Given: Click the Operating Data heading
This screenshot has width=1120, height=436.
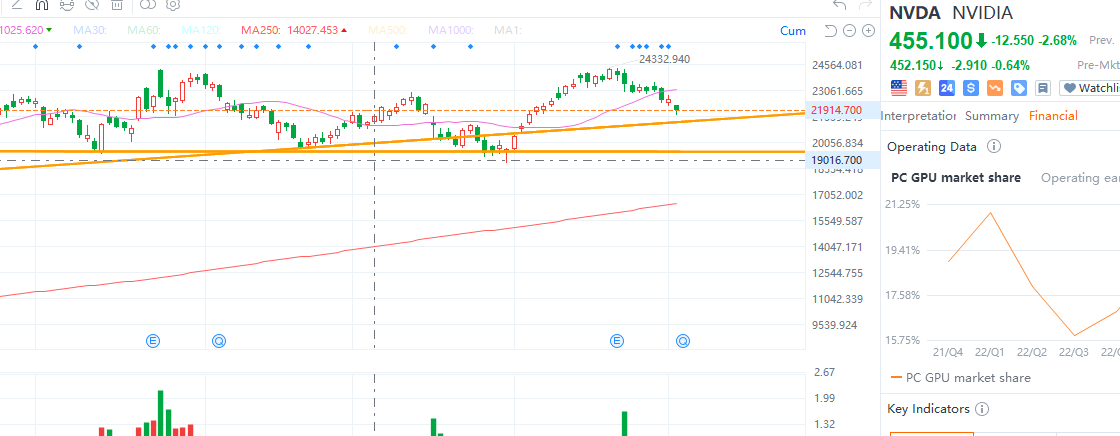Looking at the screenshot, I should (931, 147).
